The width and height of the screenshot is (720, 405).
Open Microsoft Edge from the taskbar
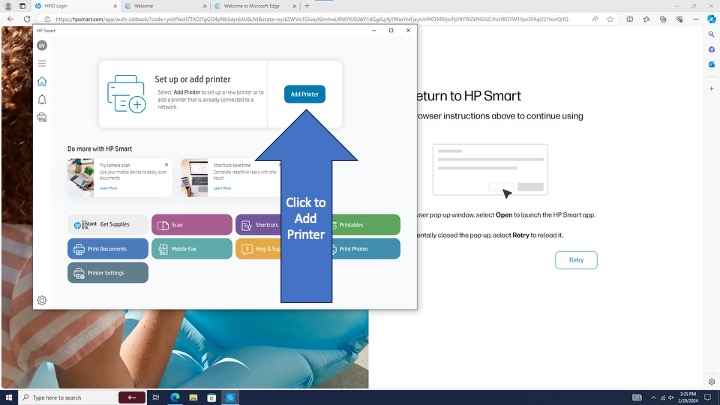175,398
